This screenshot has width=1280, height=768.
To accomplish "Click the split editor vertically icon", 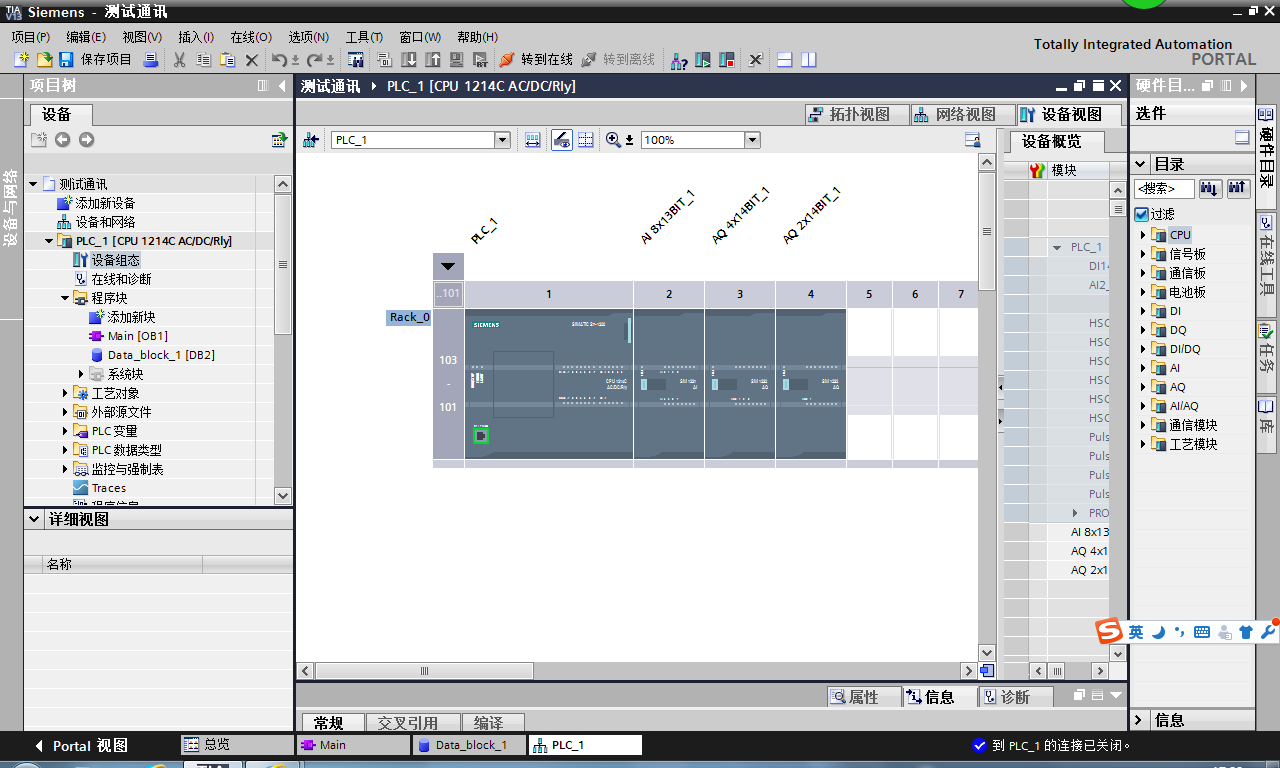I will coord(809,60).
